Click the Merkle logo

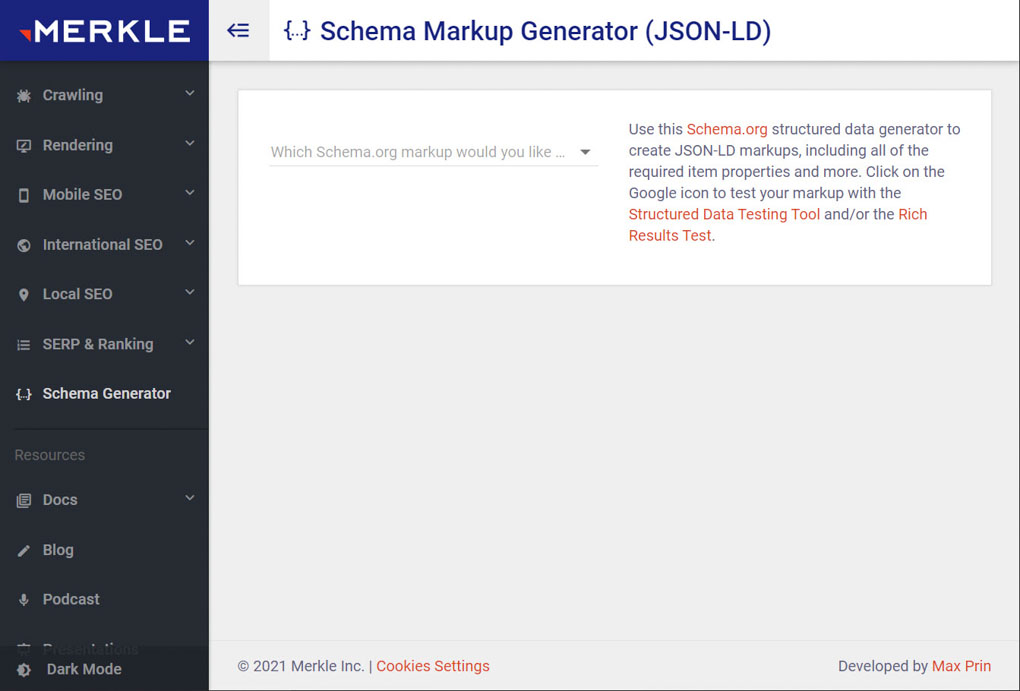[105, 31]
